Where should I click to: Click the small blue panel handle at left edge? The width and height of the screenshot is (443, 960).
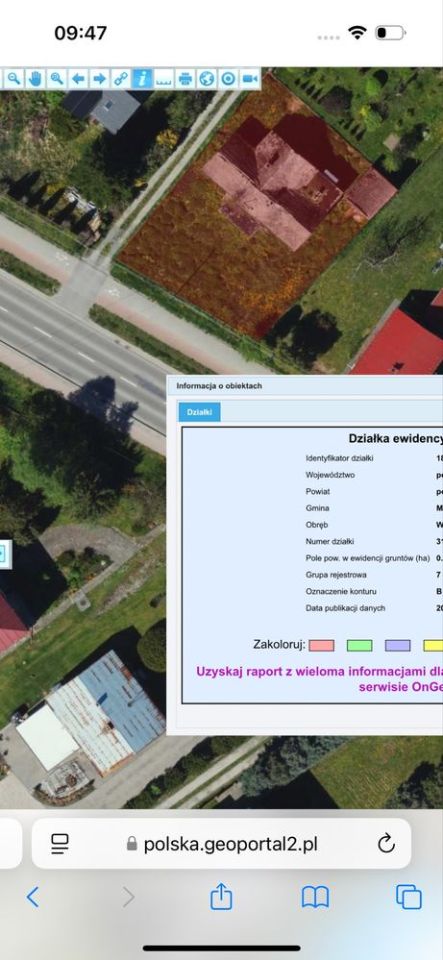[4, 554]
